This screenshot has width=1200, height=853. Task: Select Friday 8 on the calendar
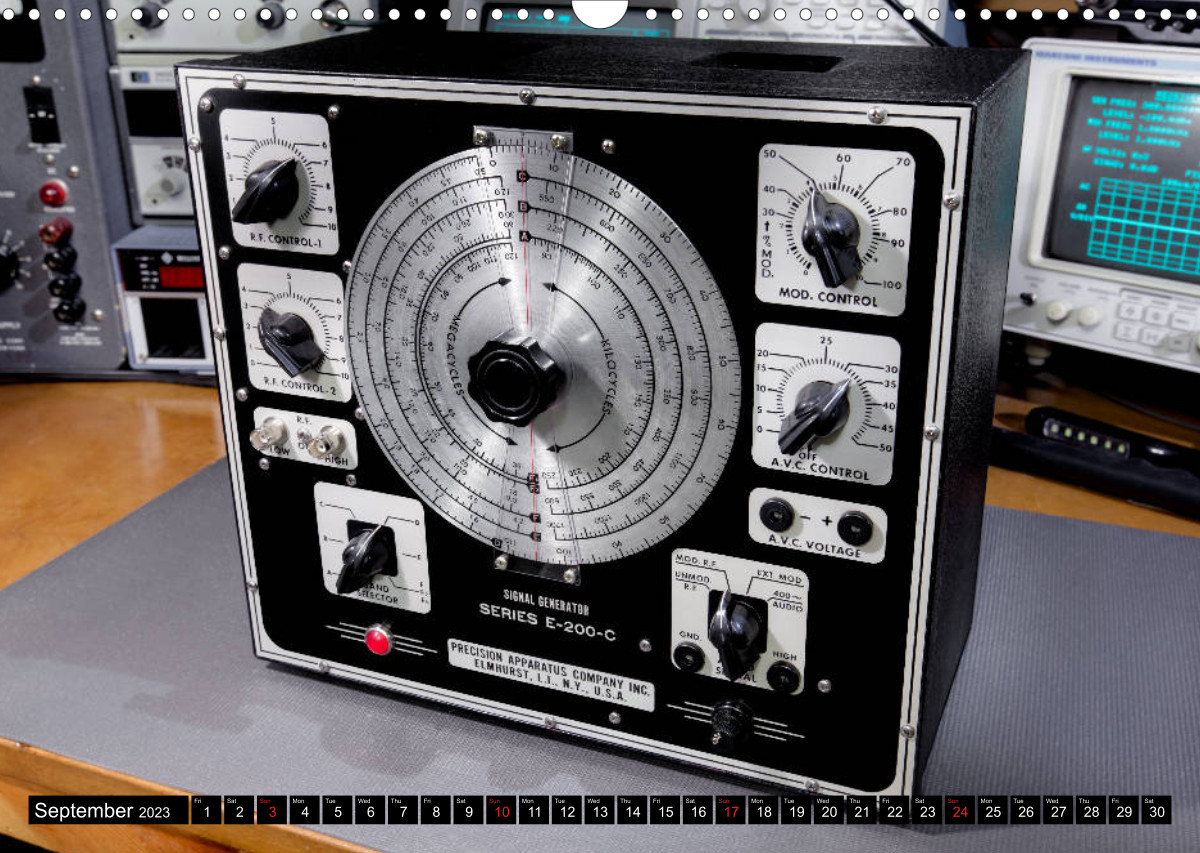pyautogui.click(x=436, y=811)
